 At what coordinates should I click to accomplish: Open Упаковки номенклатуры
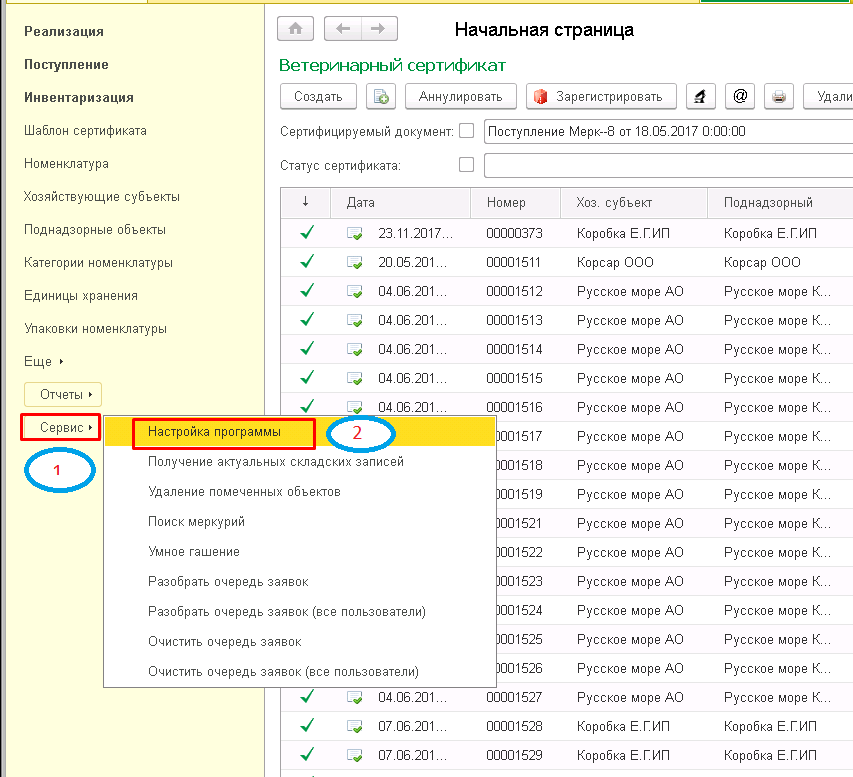95,329
